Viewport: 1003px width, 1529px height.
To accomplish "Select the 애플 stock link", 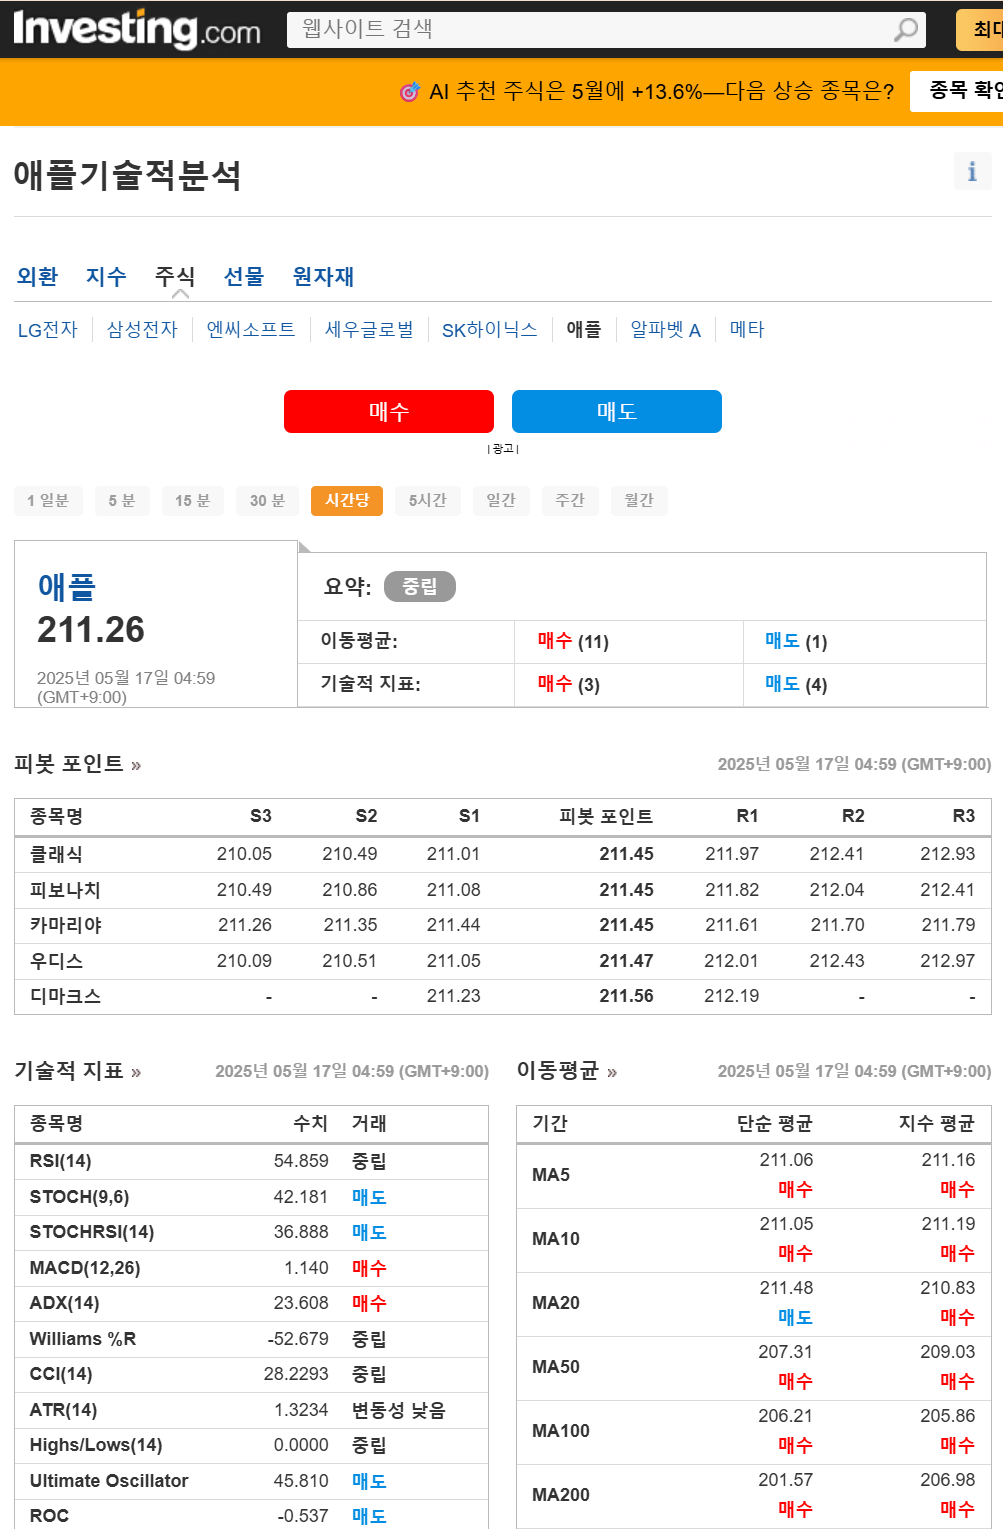I will [x=584, y=329].
